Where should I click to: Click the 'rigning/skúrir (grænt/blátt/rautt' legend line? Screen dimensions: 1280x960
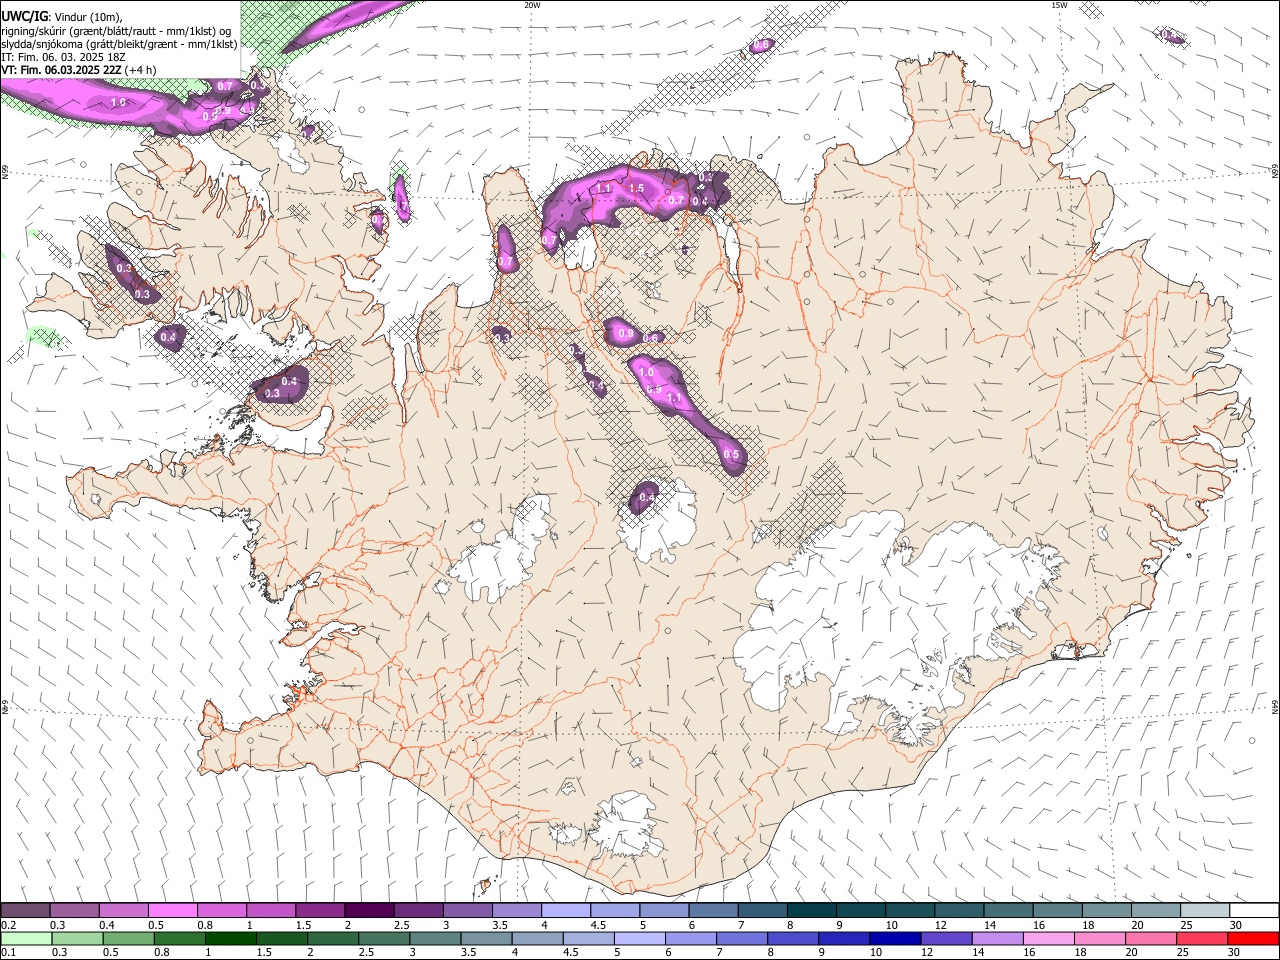pos(117,30)
